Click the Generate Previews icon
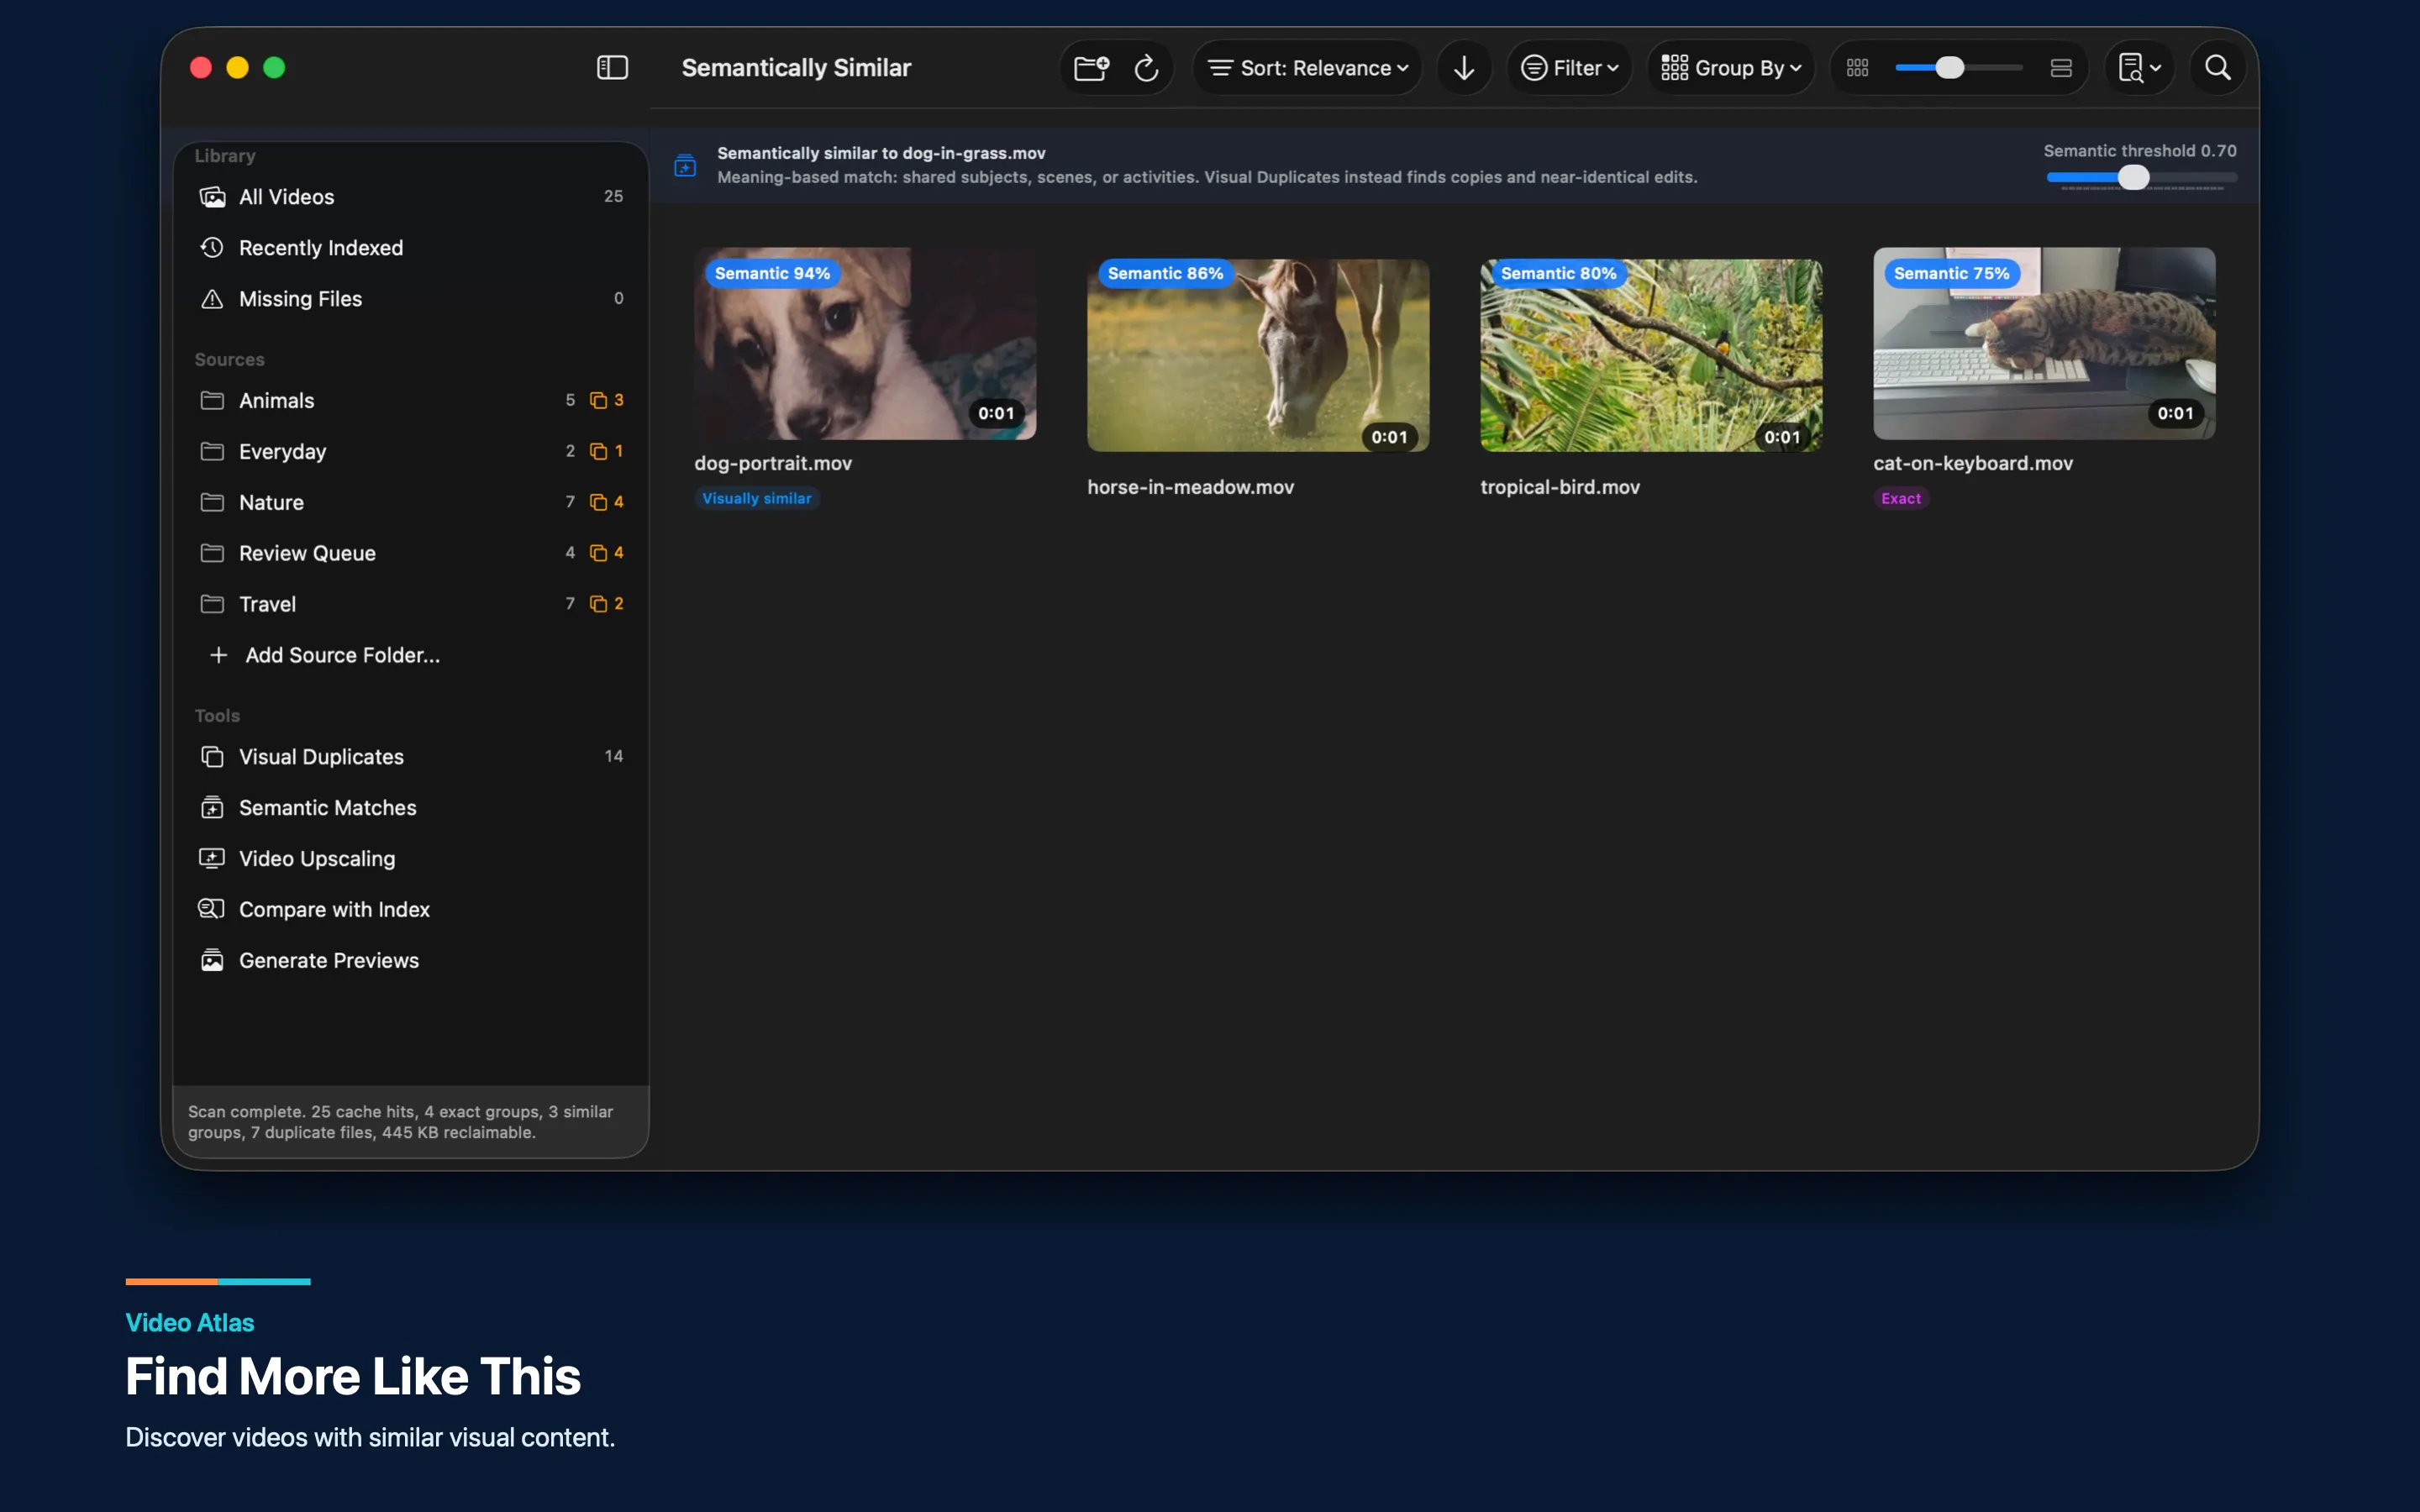 click(x=212, y=960)
